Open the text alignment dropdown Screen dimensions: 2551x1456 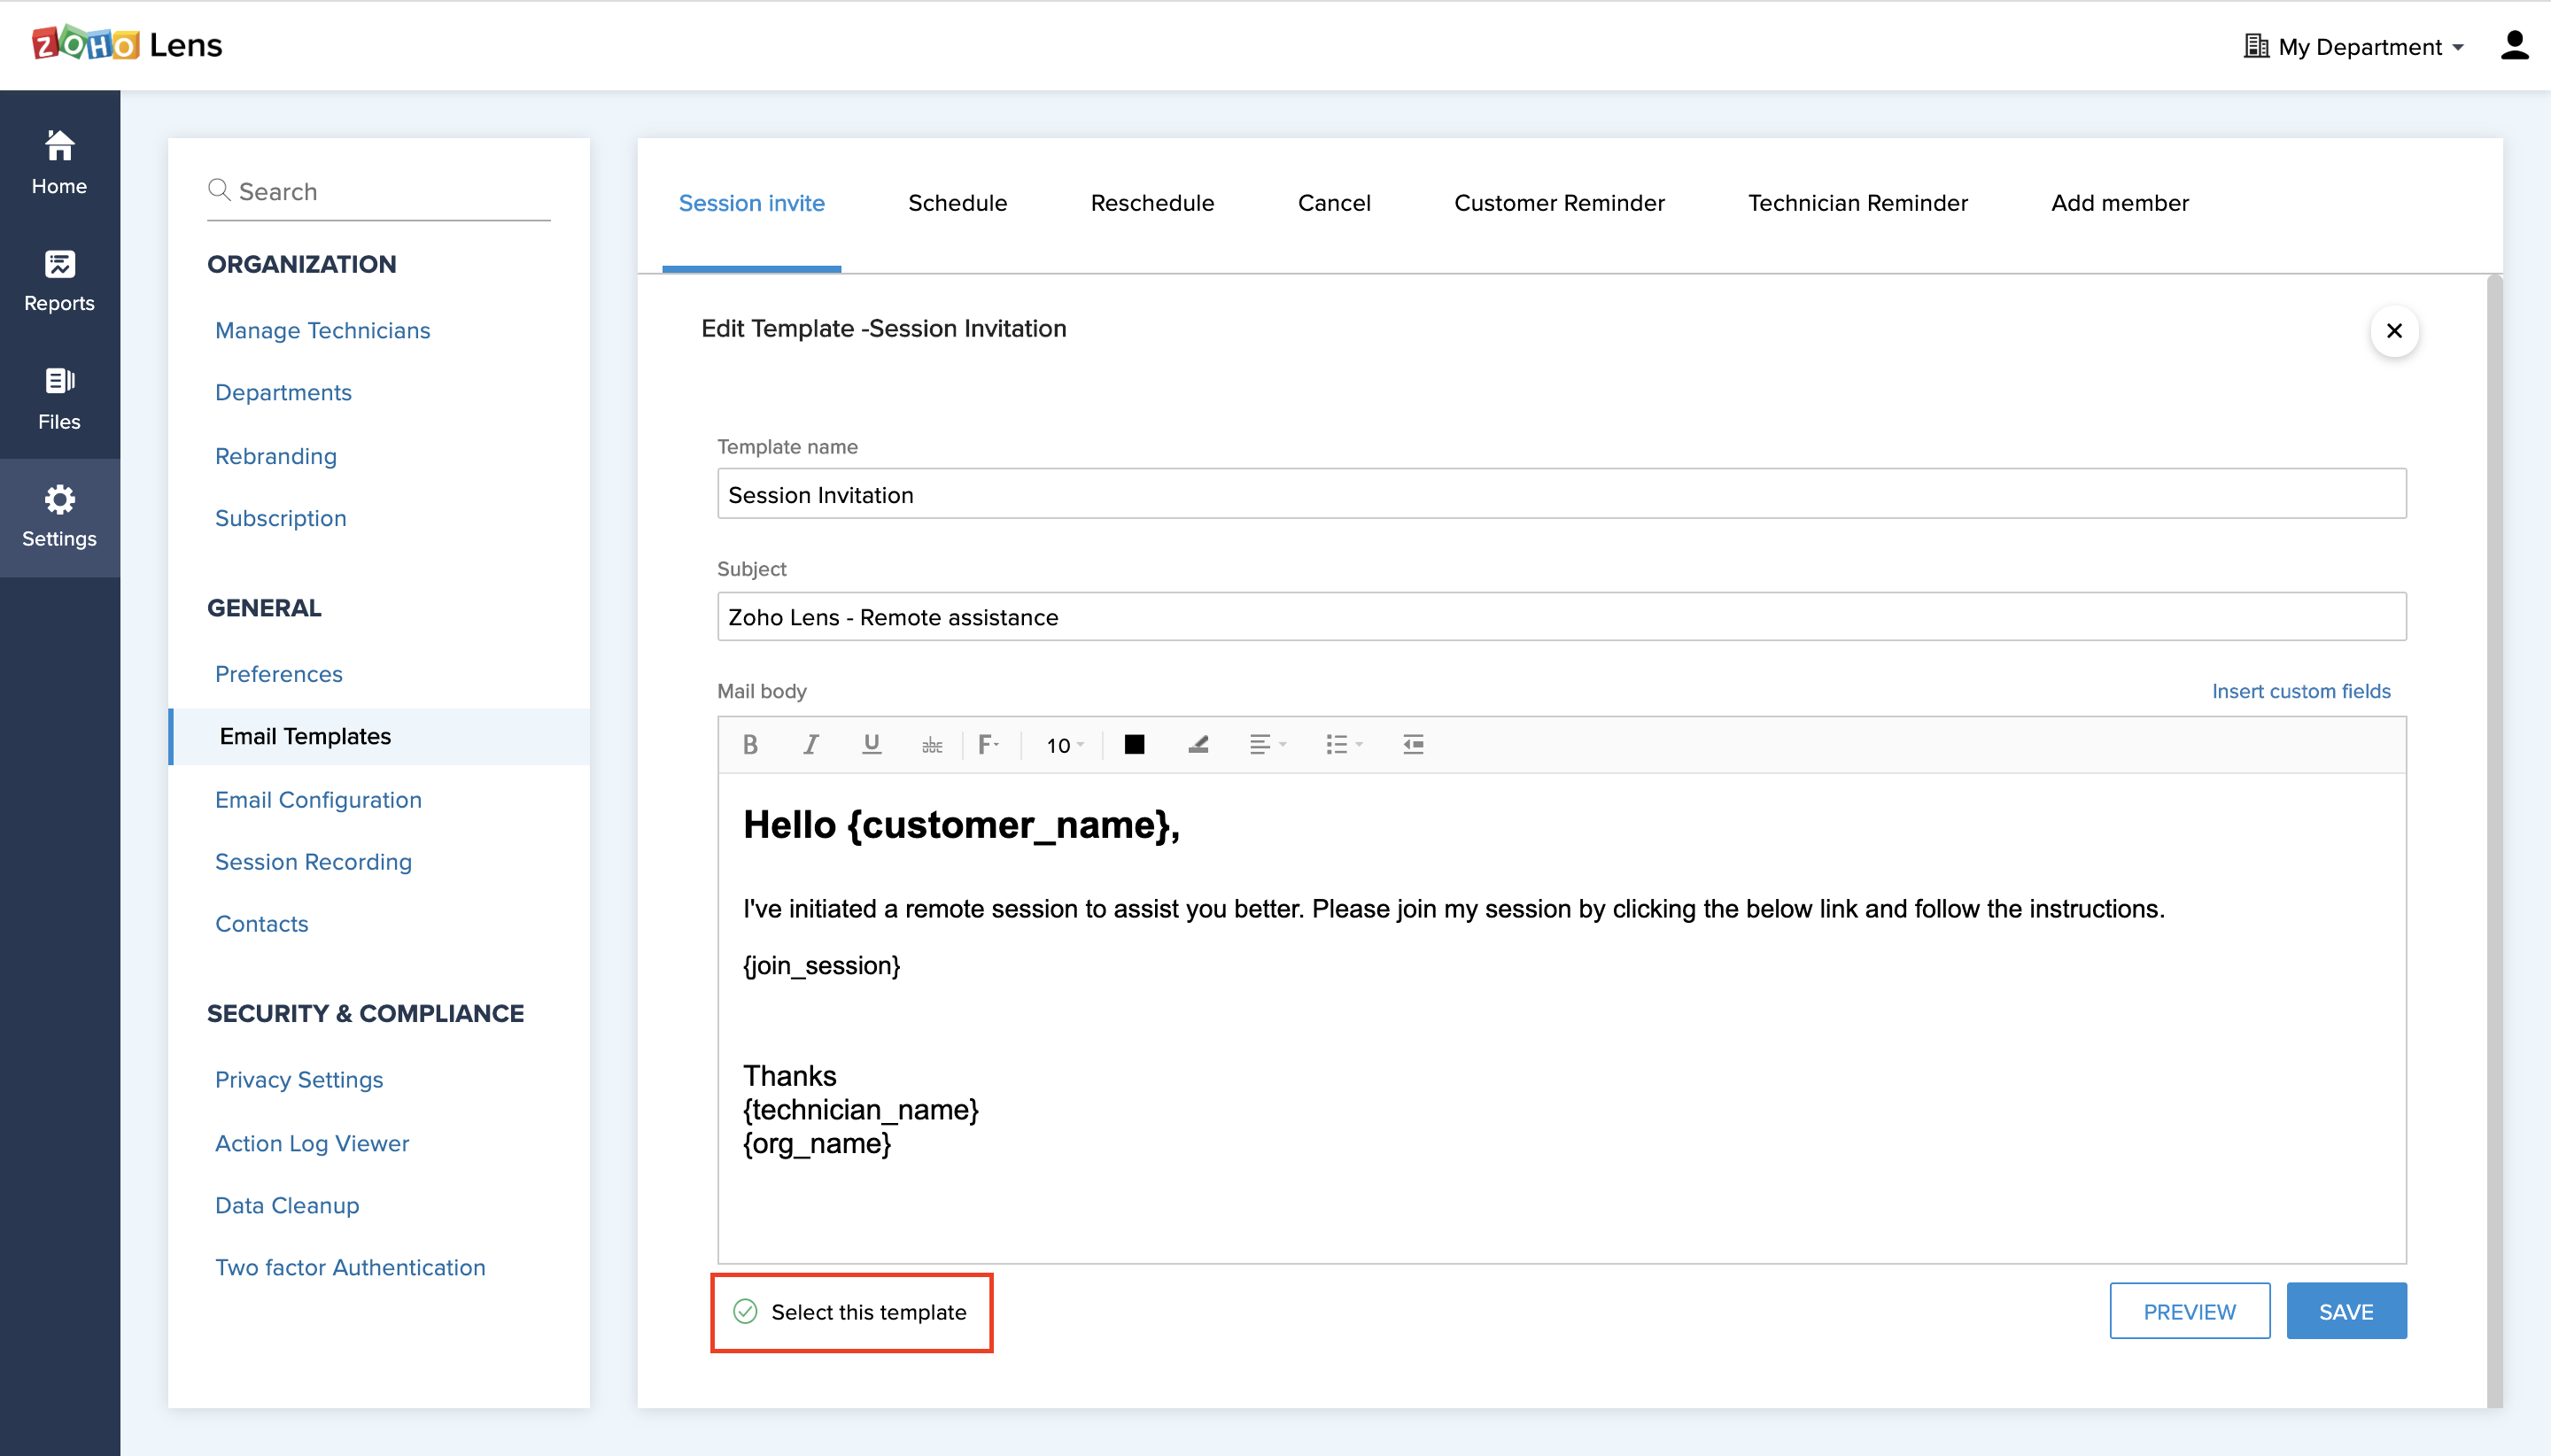[x=1267, y=745]
